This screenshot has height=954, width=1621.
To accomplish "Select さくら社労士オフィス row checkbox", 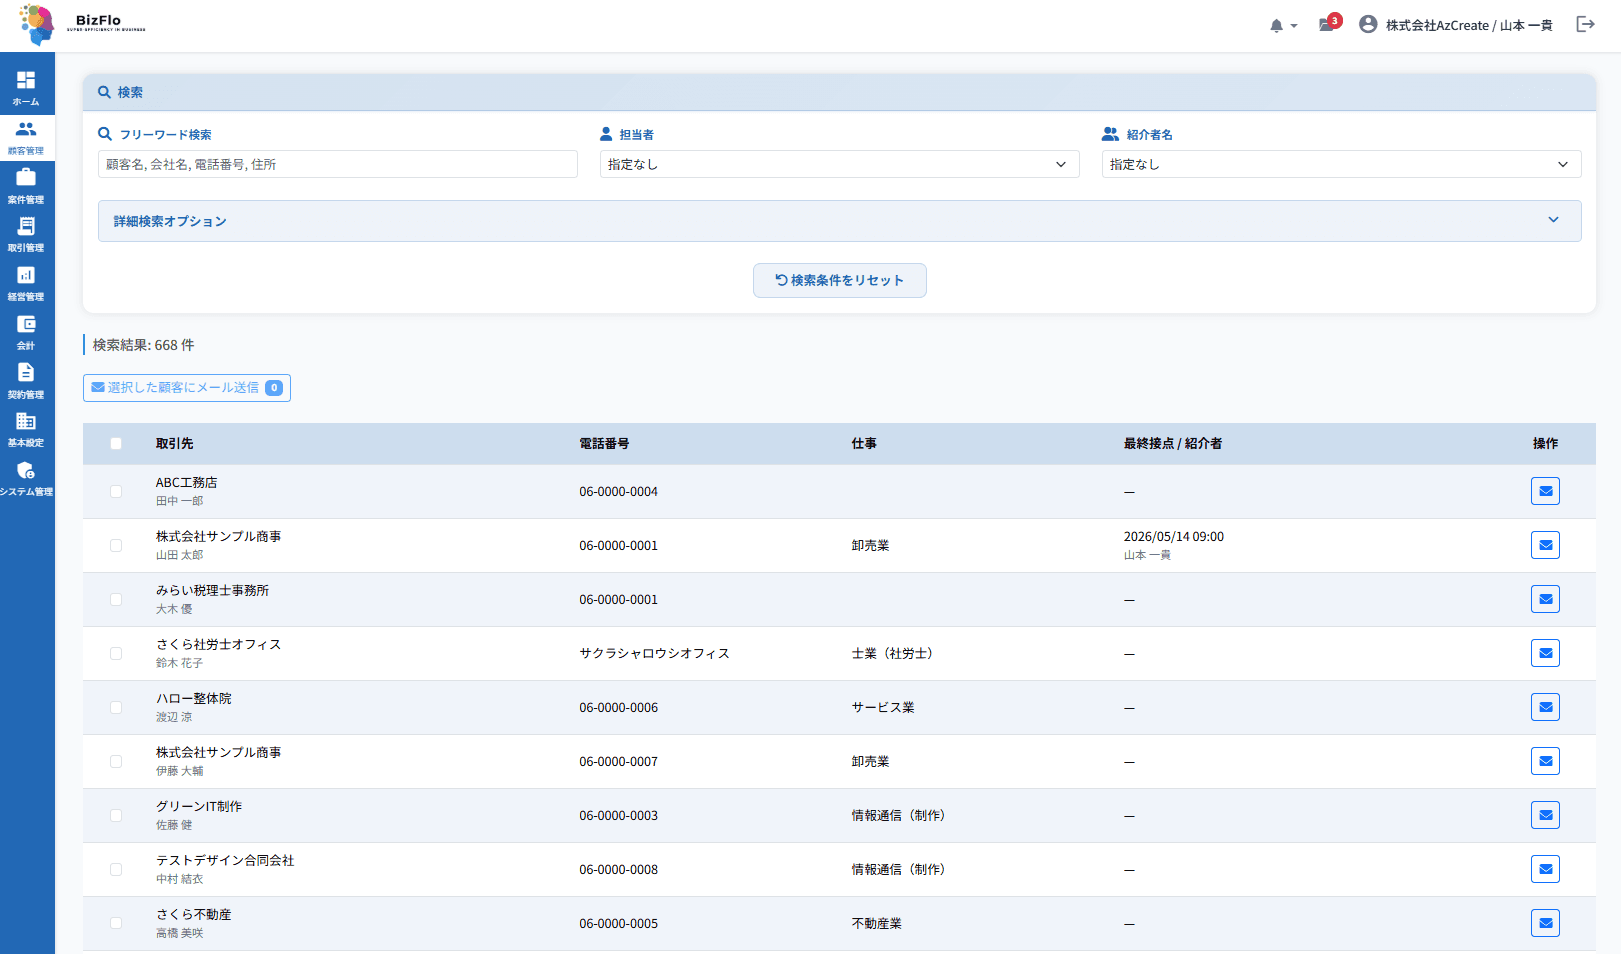I will [116, 654].
